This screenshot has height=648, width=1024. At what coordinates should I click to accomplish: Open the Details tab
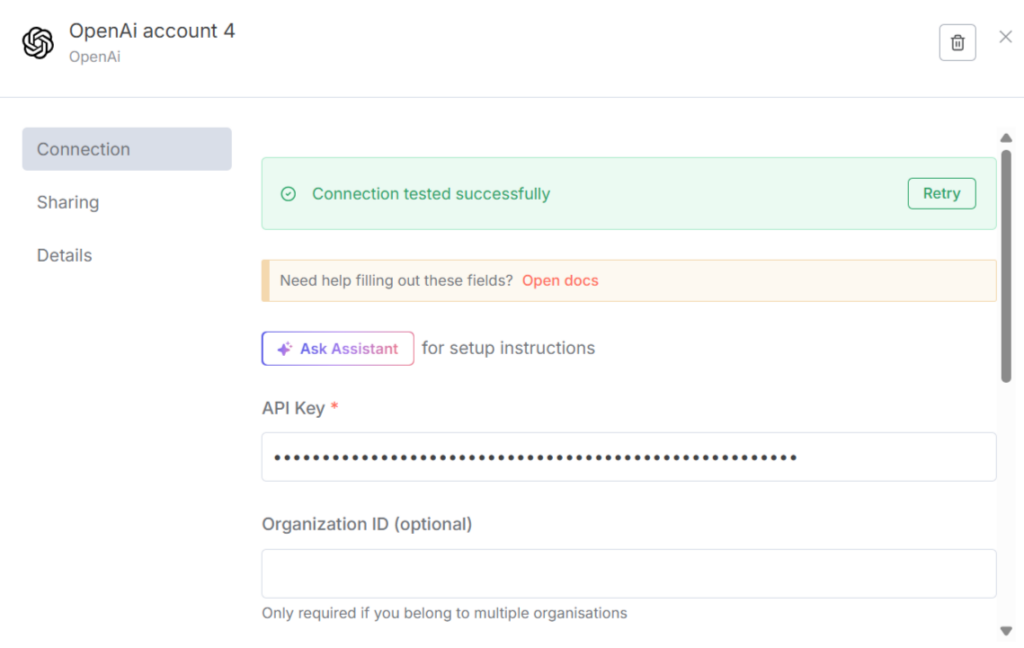[x=65, y=255]
